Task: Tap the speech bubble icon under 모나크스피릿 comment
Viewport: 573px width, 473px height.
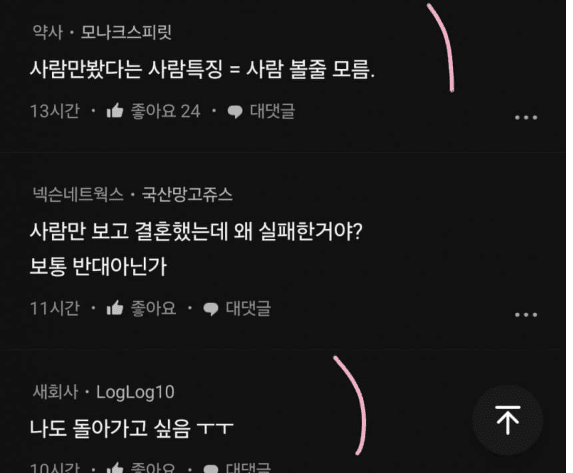Action: [x=235, y=112]
